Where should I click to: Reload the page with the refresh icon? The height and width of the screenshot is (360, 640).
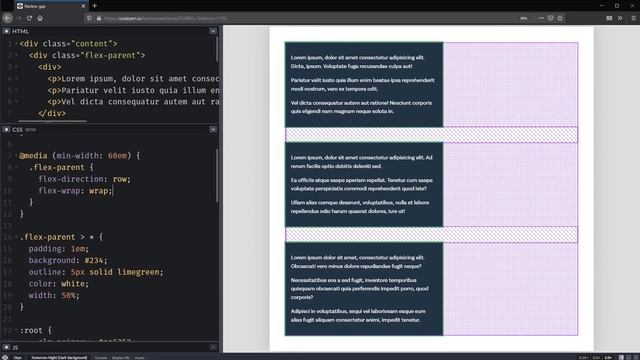coord(29,18)
